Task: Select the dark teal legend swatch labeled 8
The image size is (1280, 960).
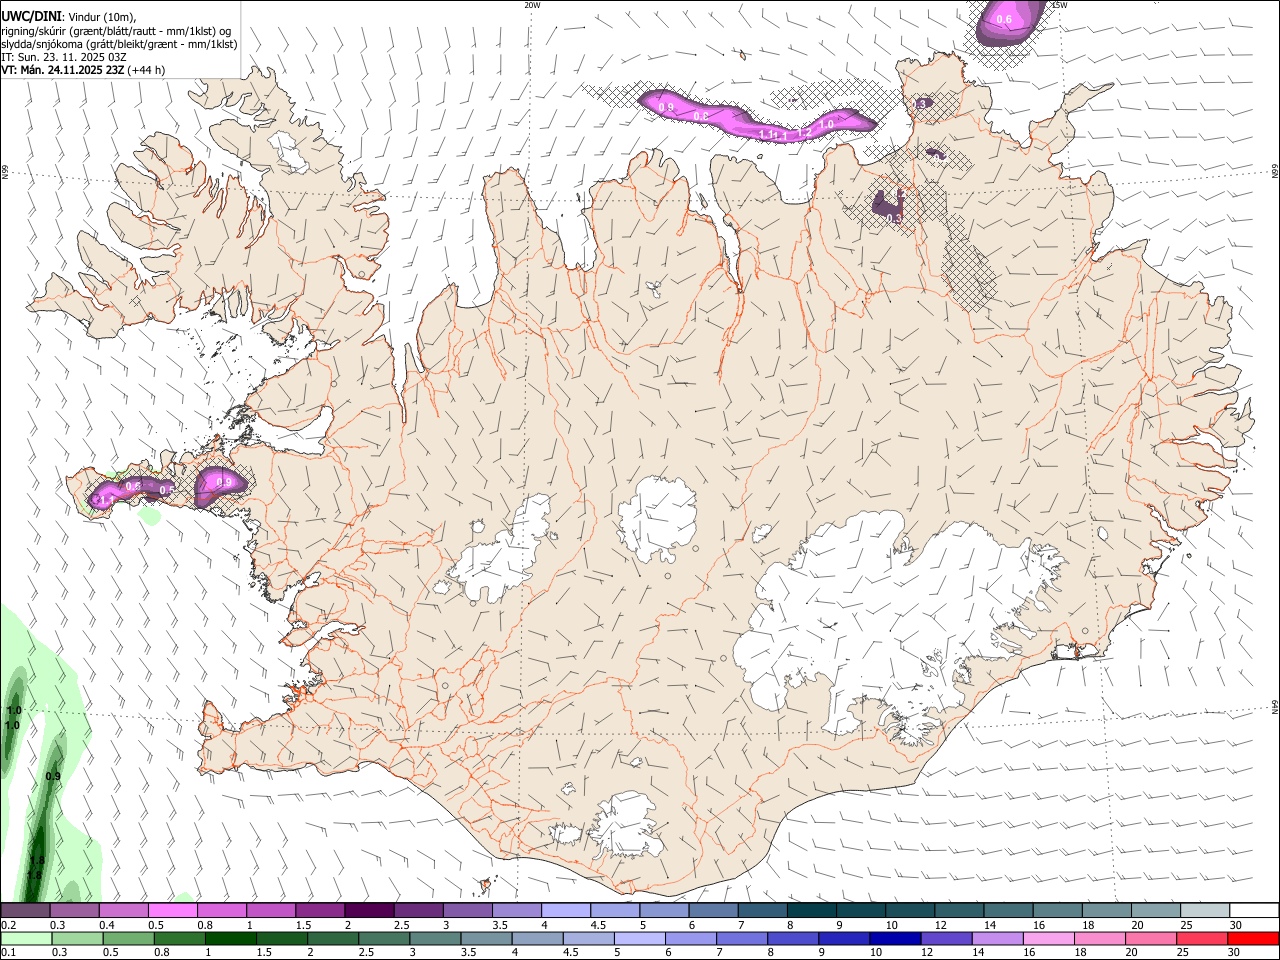Action: point(810,911)
